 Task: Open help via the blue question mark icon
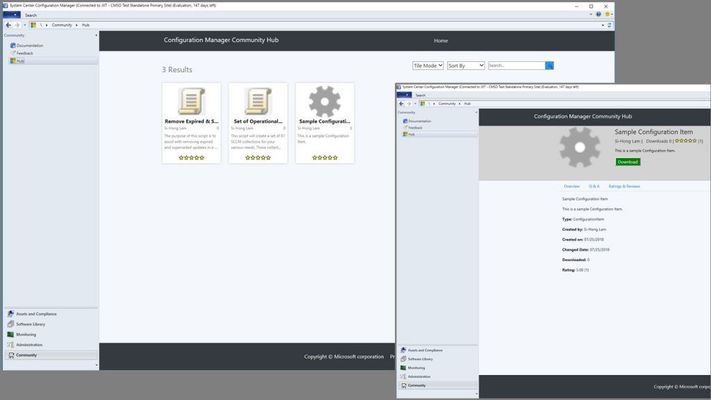pyautogui.click(x=599, y=15)
